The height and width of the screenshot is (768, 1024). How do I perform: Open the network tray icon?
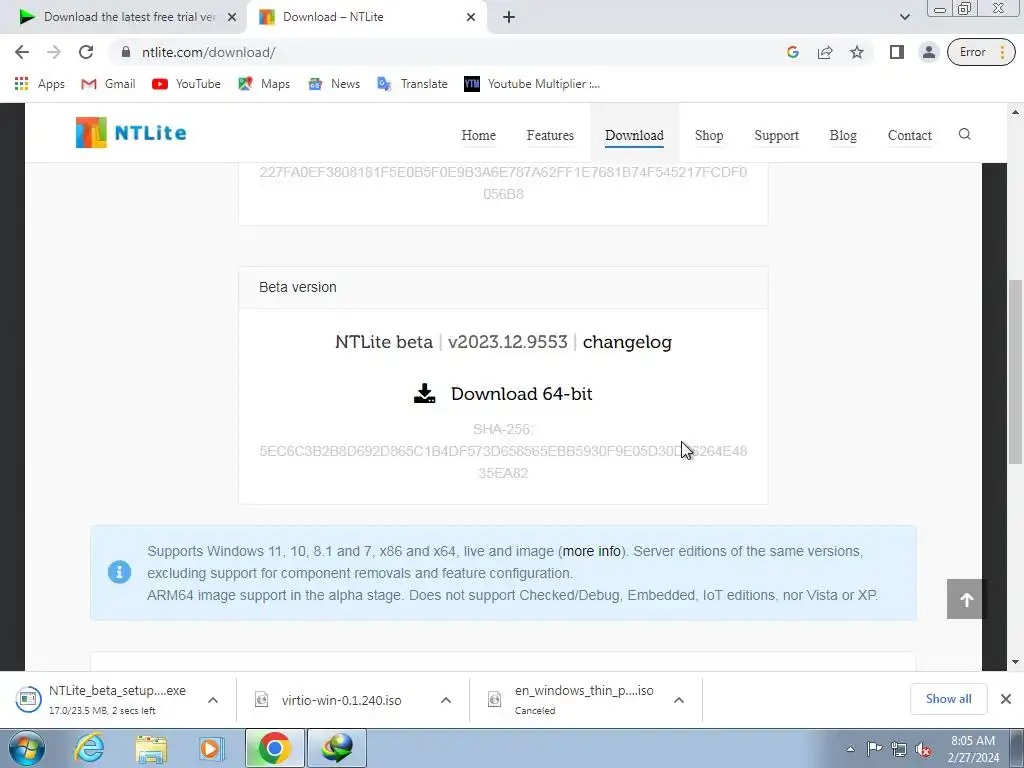pyautogui.click(x=899, y=749)
